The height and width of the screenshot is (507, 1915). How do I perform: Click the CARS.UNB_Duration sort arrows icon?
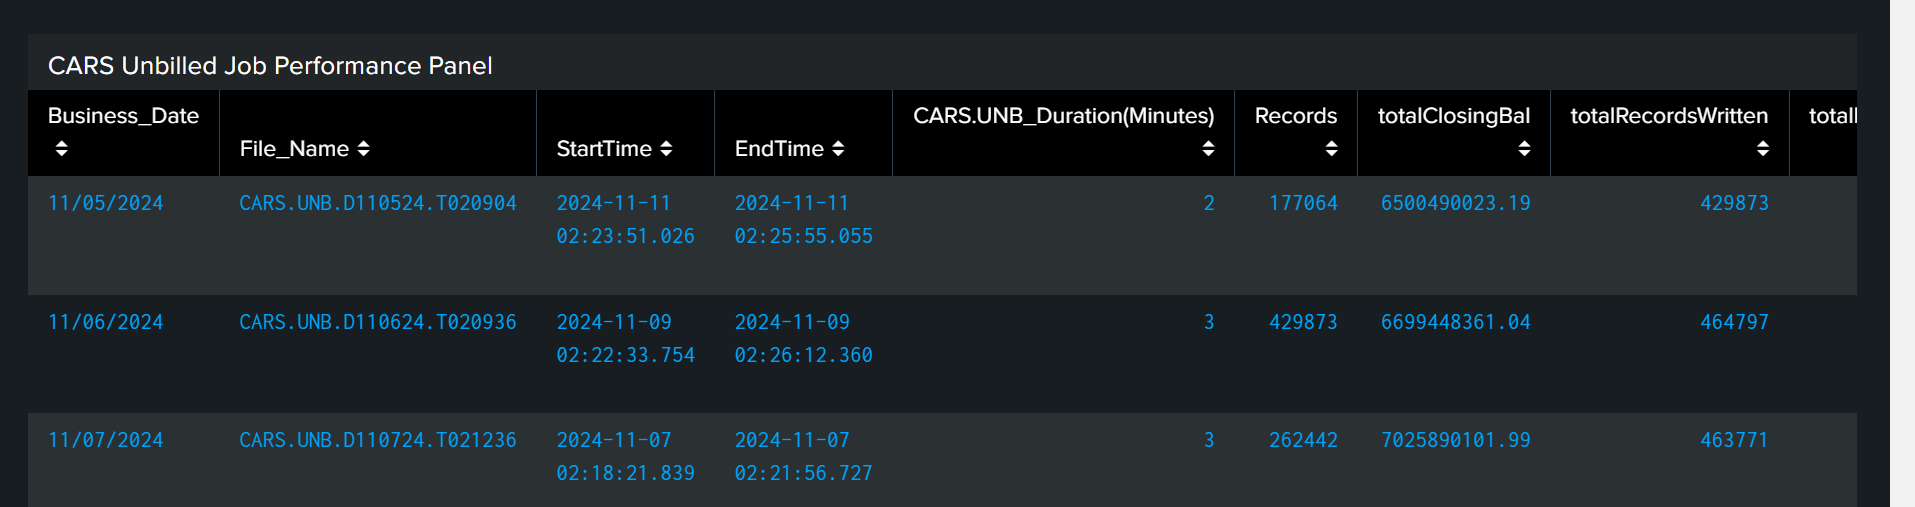[1208, 148]
